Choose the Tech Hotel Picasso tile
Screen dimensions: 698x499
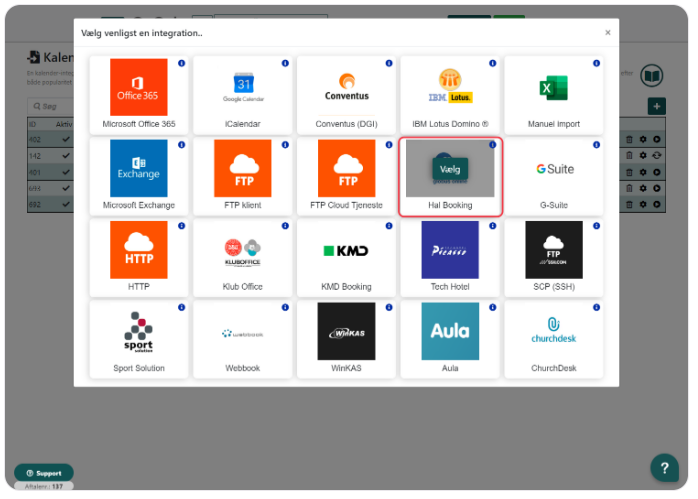click(450, 258)
